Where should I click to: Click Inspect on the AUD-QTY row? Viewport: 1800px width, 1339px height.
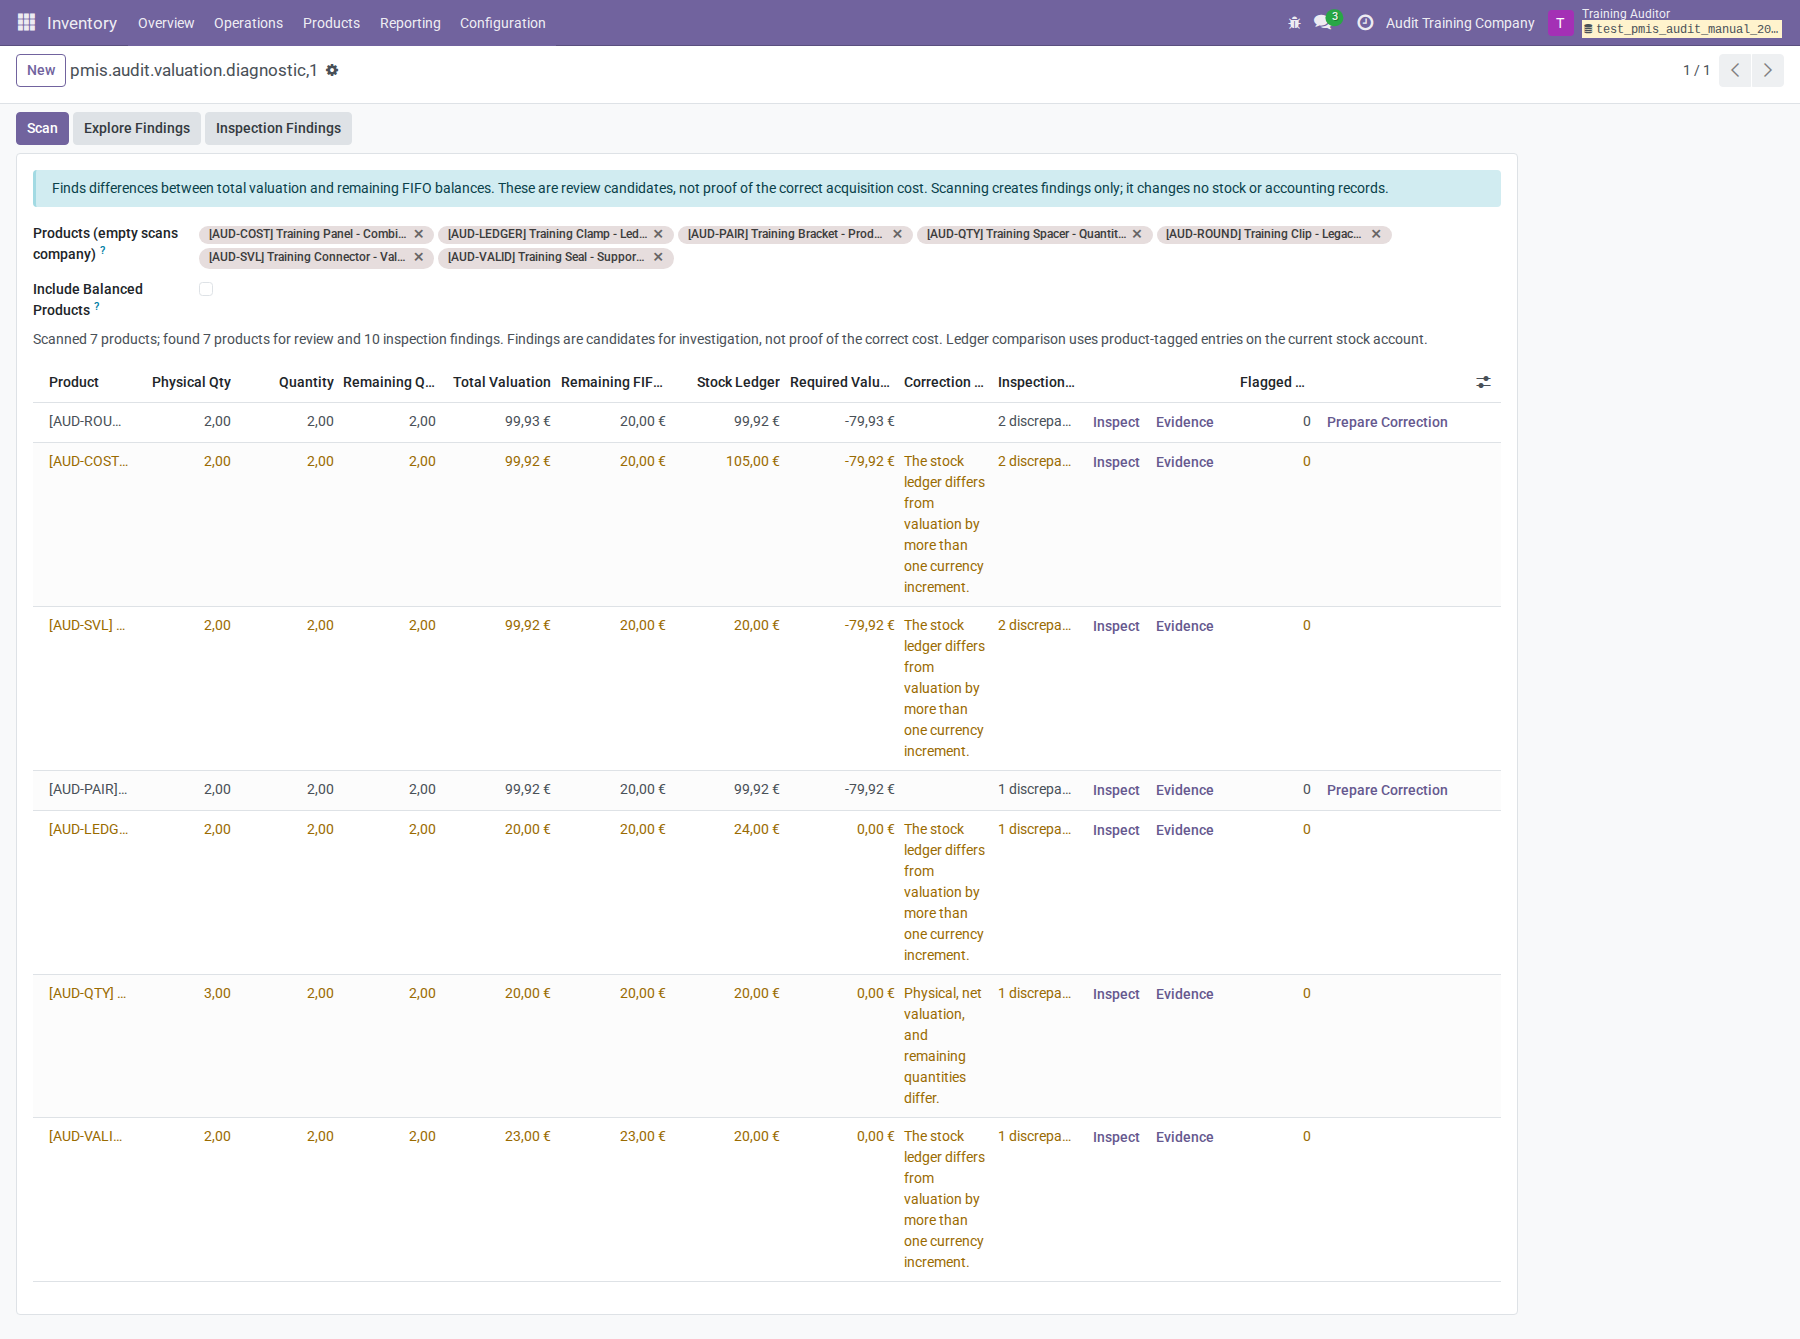click(1116, 994)
